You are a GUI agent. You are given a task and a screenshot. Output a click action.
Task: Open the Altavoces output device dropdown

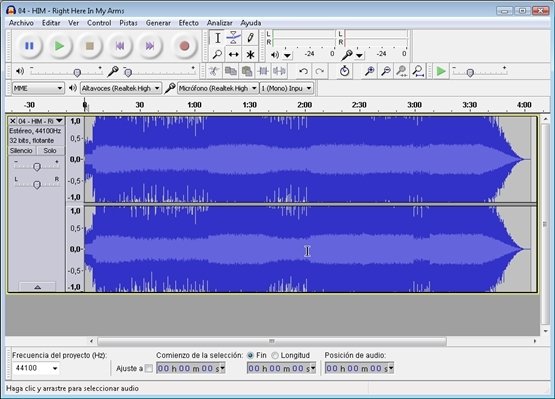tap(121, 88)
